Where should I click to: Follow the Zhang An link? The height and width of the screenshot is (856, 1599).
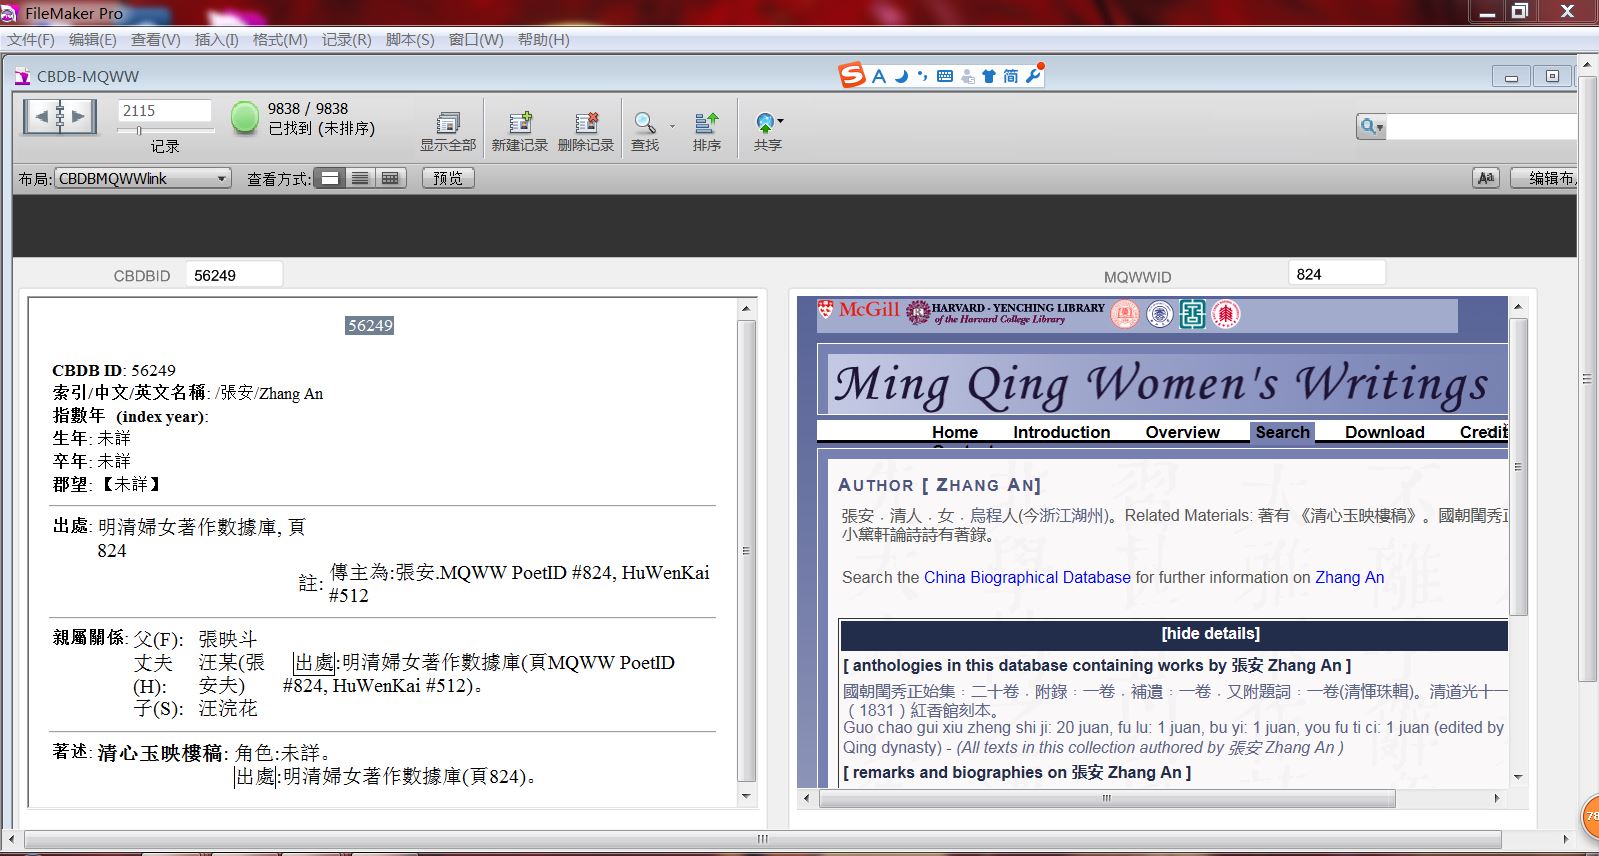point(1349,577)
